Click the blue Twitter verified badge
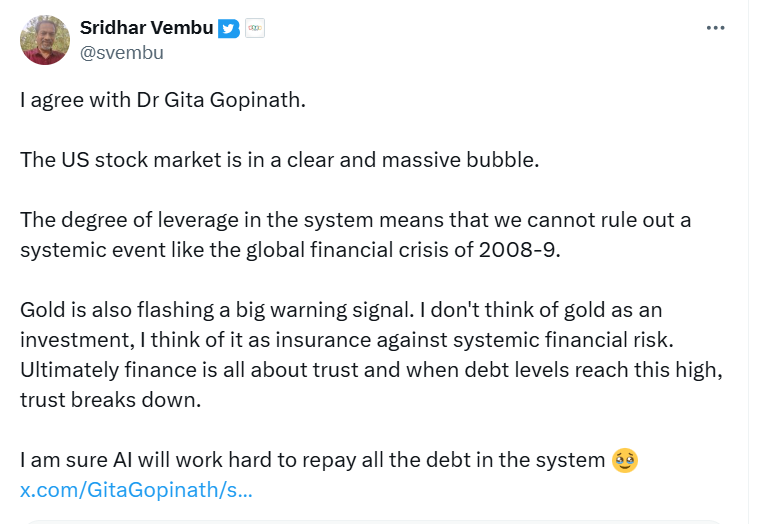This screenshot has height=524, width=766. 229,28
